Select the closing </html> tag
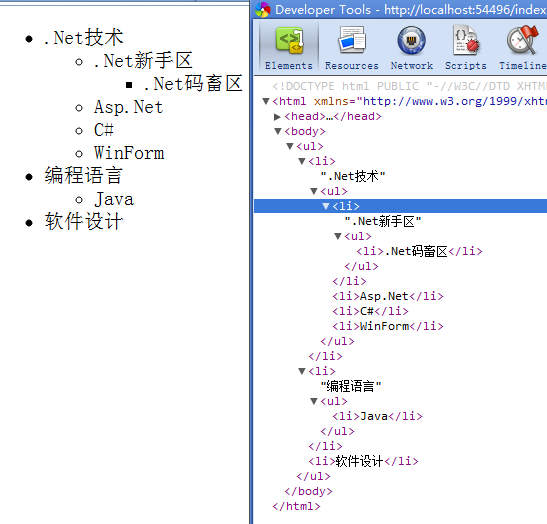This screenshot has height=524, width=547. point(296,506)
